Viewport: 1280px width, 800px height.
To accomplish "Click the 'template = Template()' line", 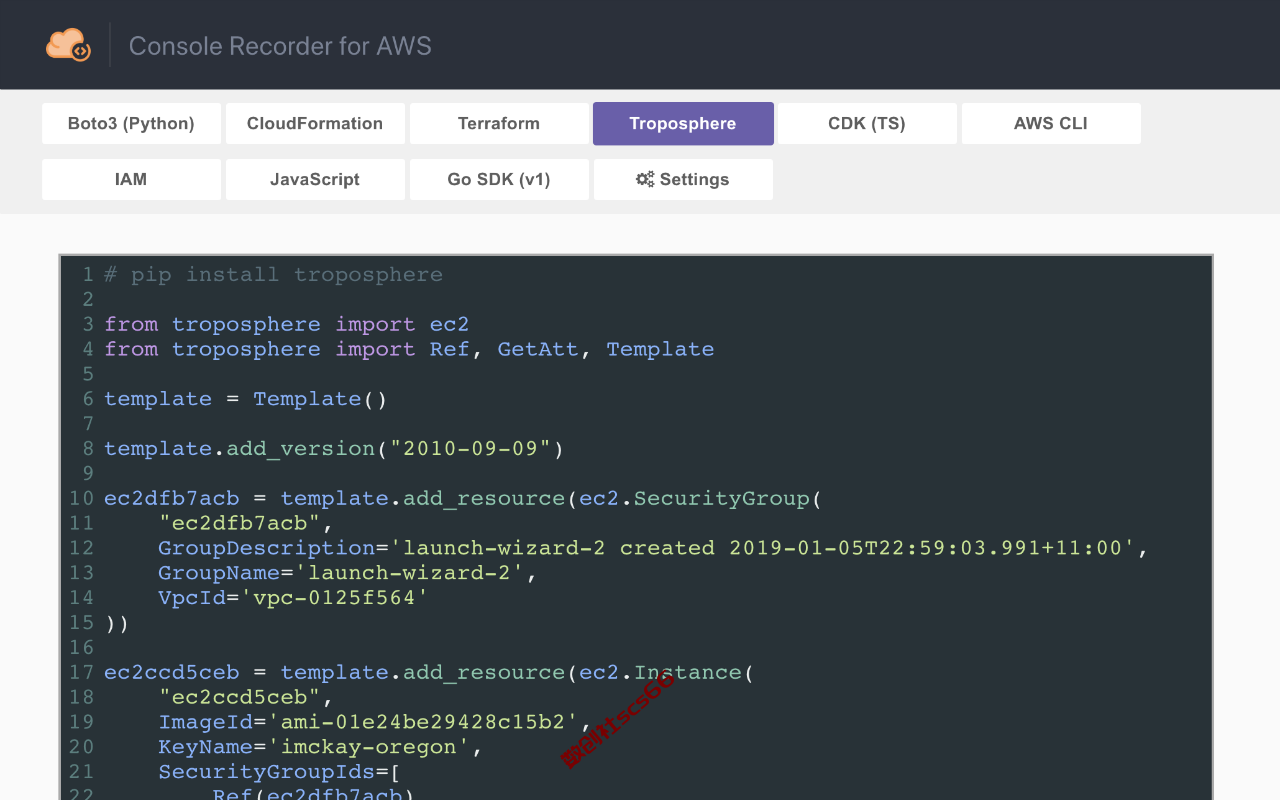I will 245,399.
